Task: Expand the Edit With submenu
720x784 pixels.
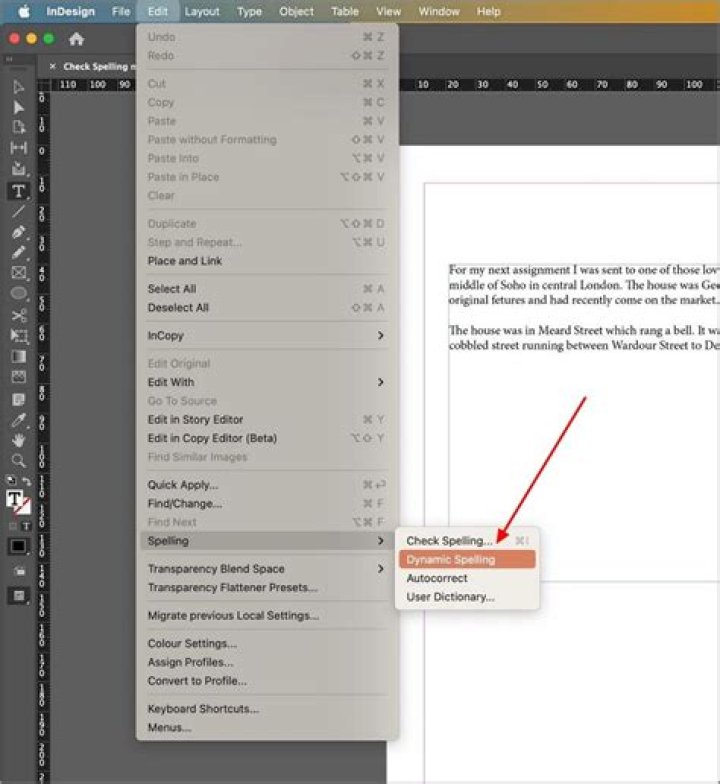Action: pyautogui.click(x=267, y=382)
